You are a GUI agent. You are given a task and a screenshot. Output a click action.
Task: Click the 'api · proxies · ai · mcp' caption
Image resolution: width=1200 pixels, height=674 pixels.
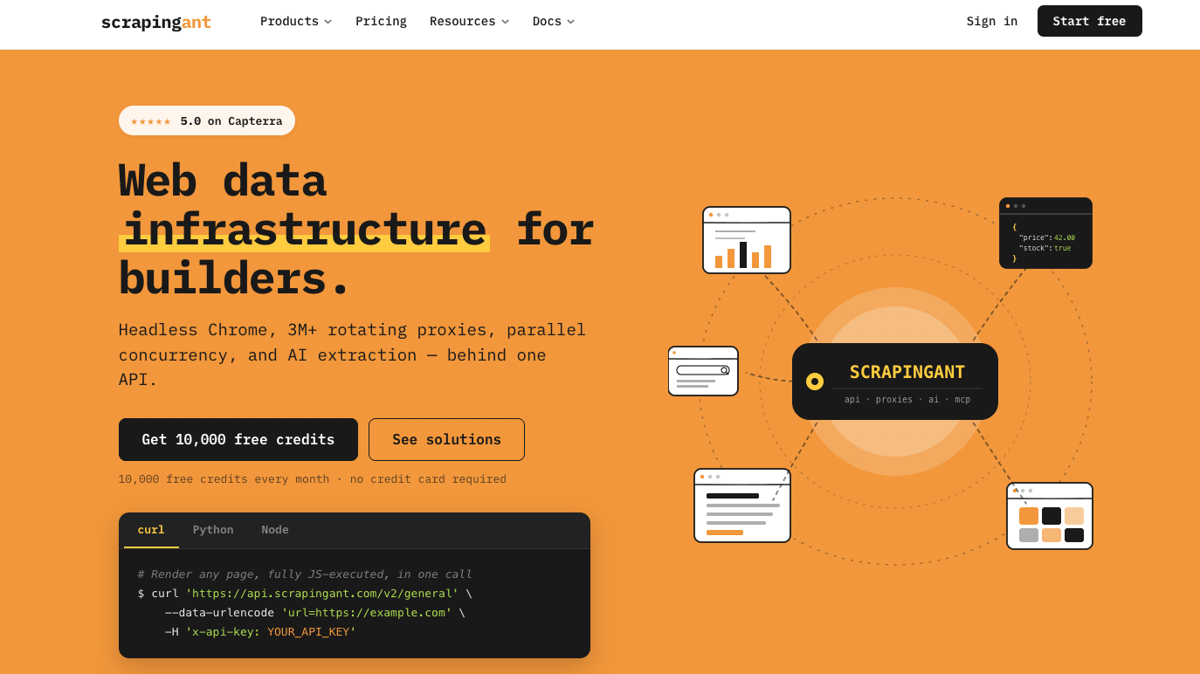[907, 399]
